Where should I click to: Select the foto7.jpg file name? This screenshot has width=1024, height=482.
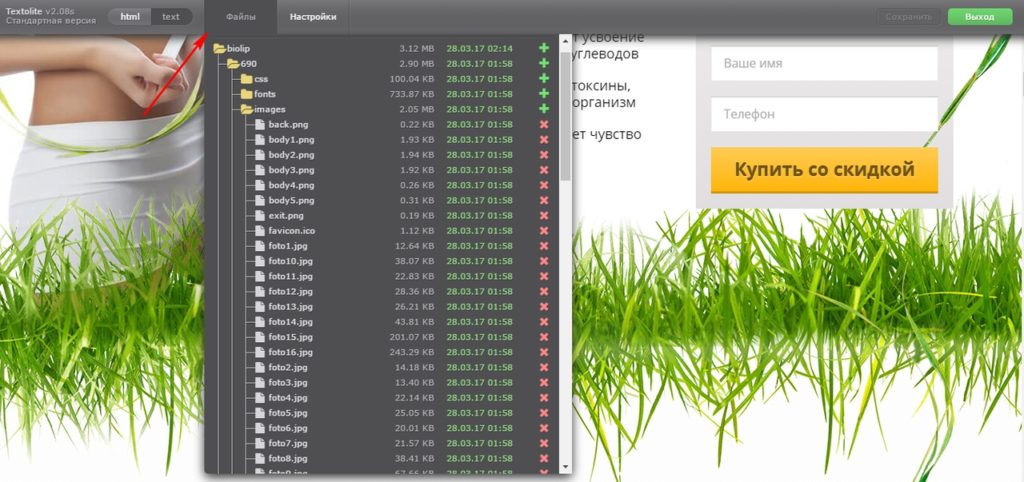[288, 443]
